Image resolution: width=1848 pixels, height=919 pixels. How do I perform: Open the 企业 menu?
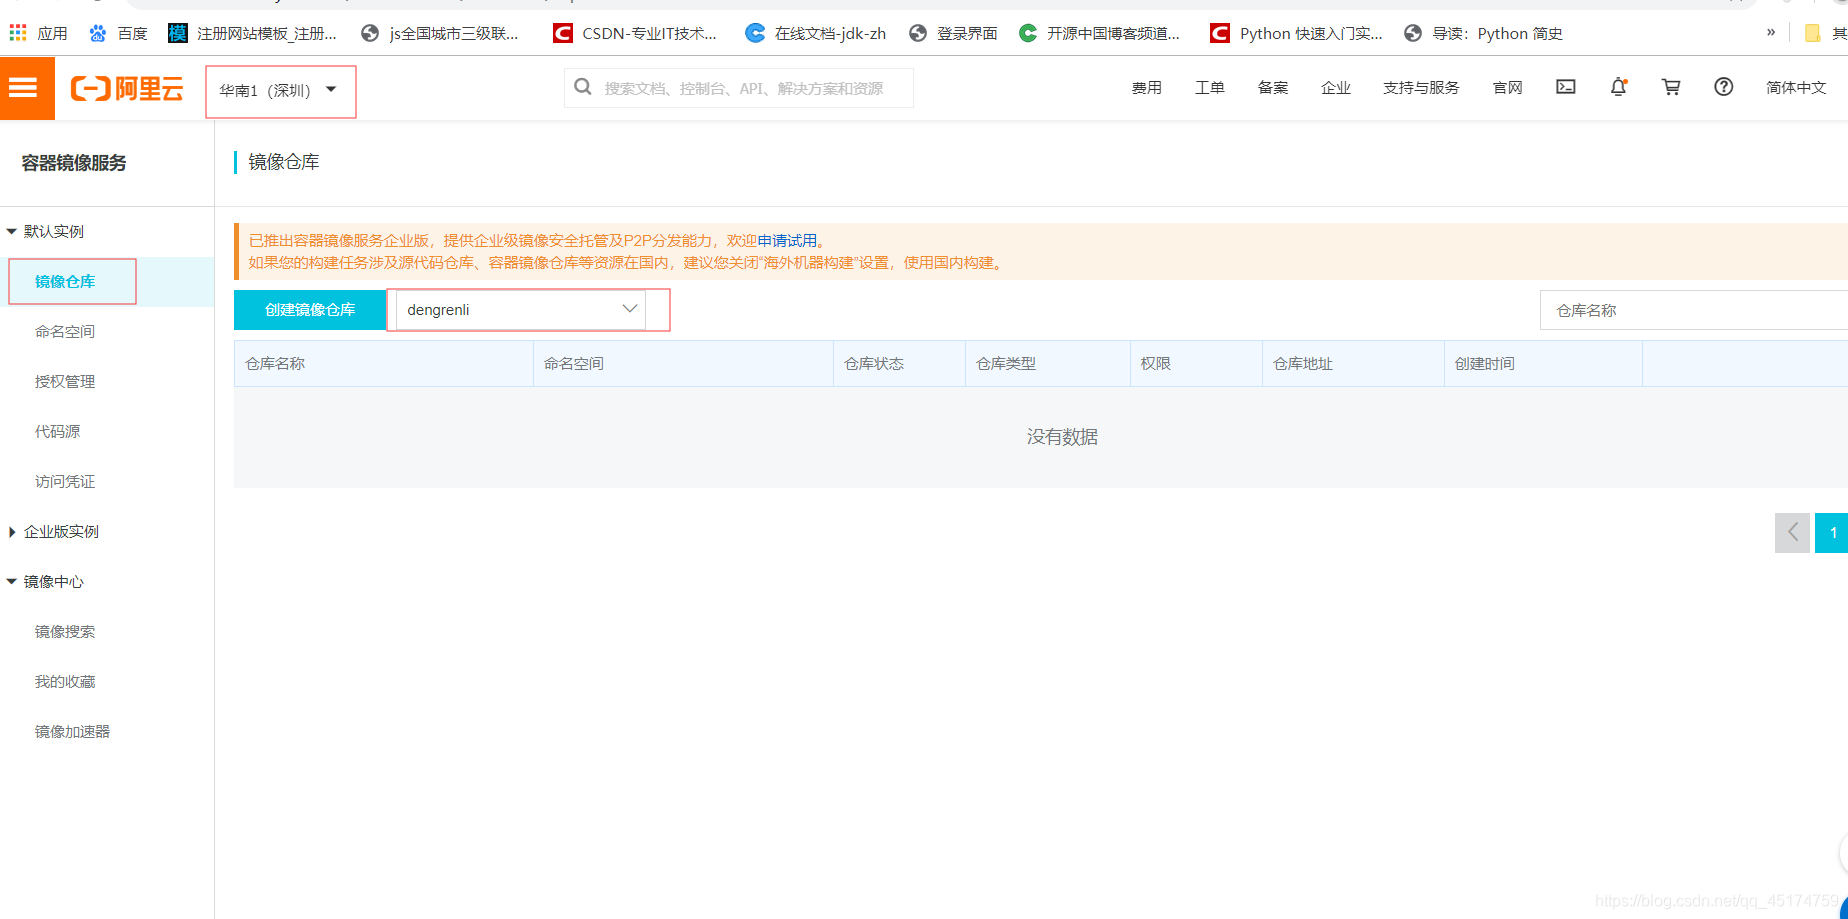click(x=1336, y=88)
